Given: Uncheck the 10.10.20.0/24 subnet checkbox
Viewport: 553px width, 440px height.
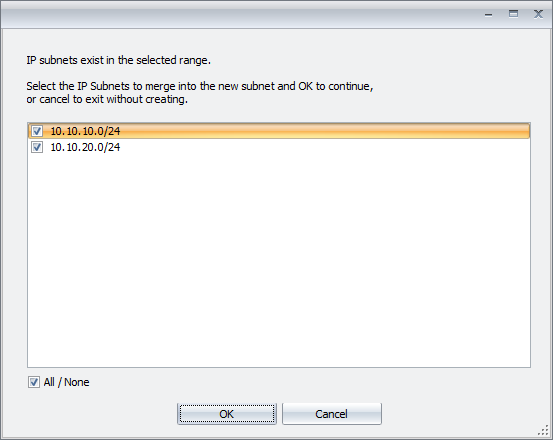Looking at the screenshot, I should coord(37,147).
